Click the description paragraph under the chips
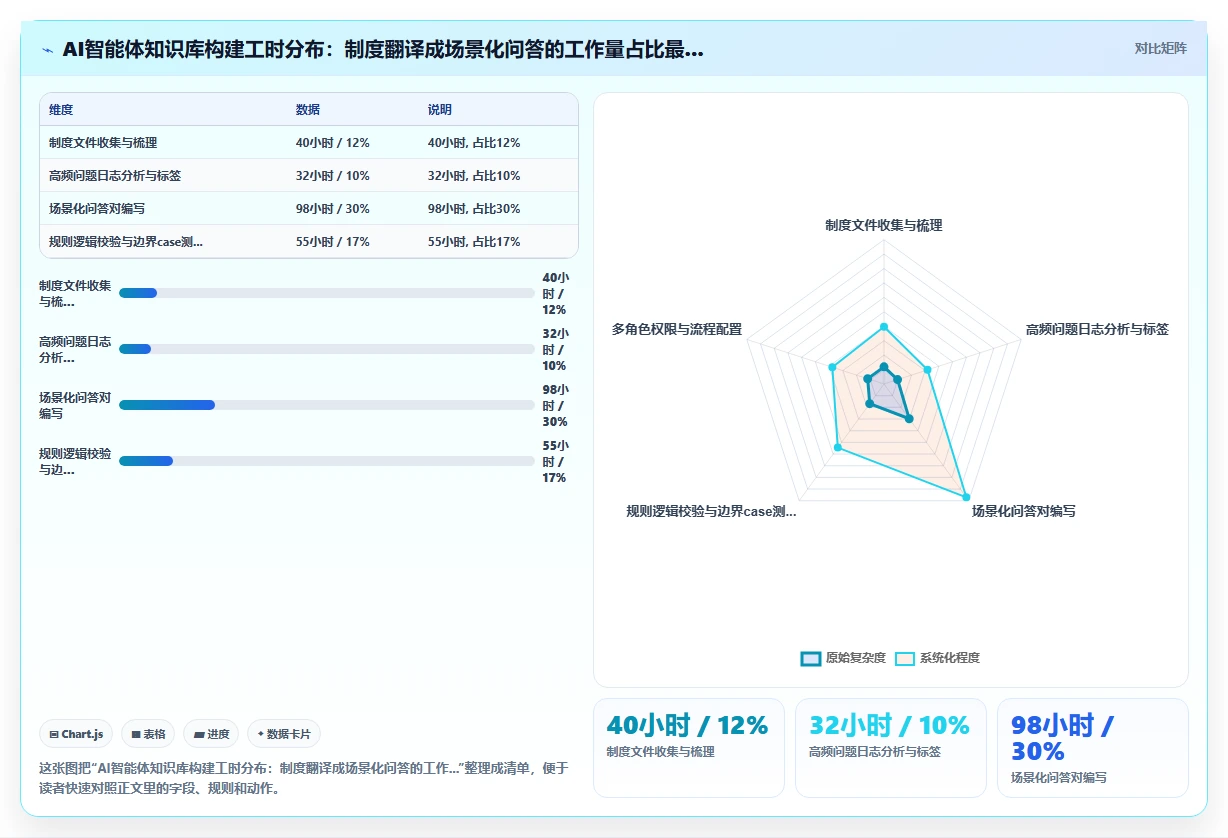 (x=305, y=777)
